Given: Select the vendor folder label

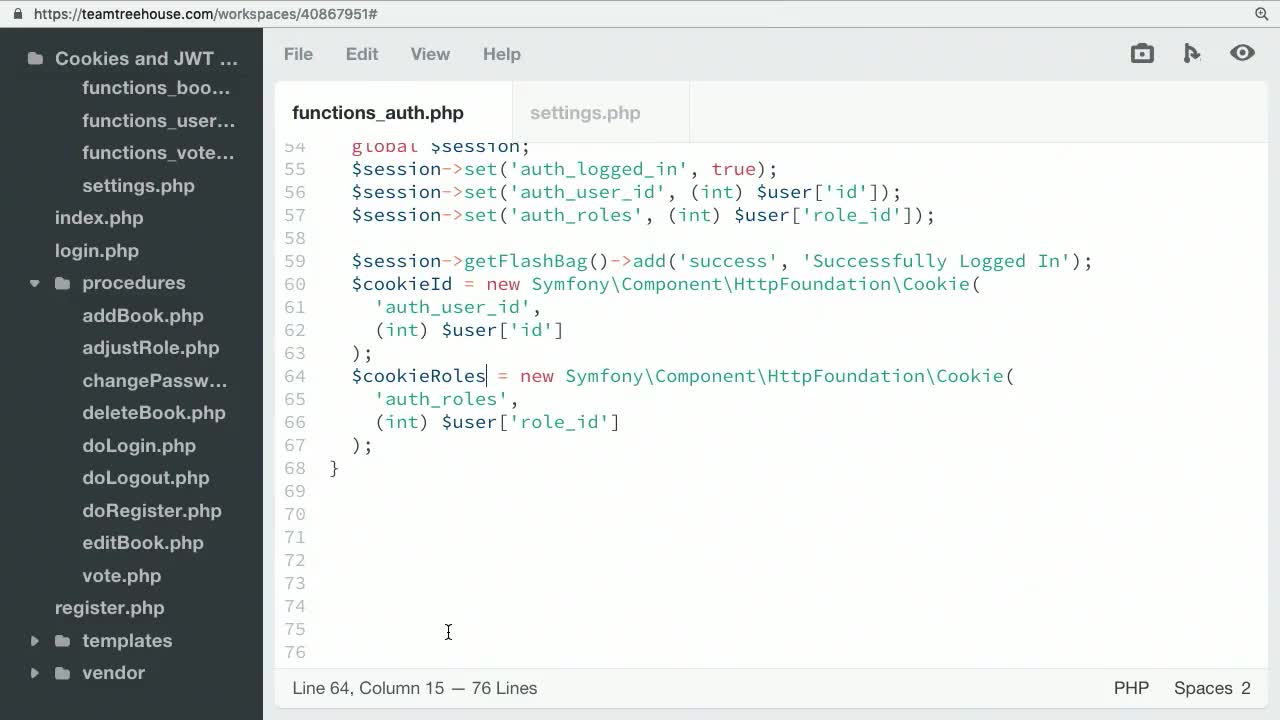Looking at the screenshot, I should (x=114, y=673).
